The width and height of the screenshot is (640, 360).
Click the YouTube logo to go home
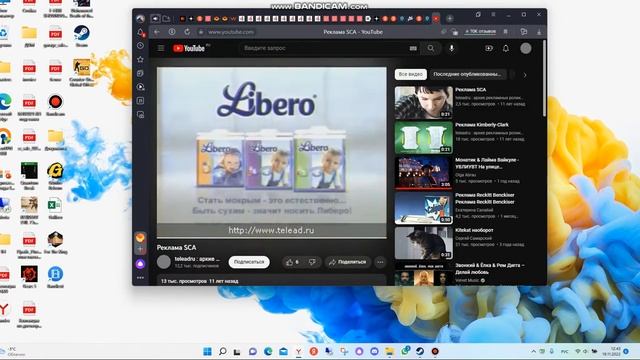coord(189,48)
